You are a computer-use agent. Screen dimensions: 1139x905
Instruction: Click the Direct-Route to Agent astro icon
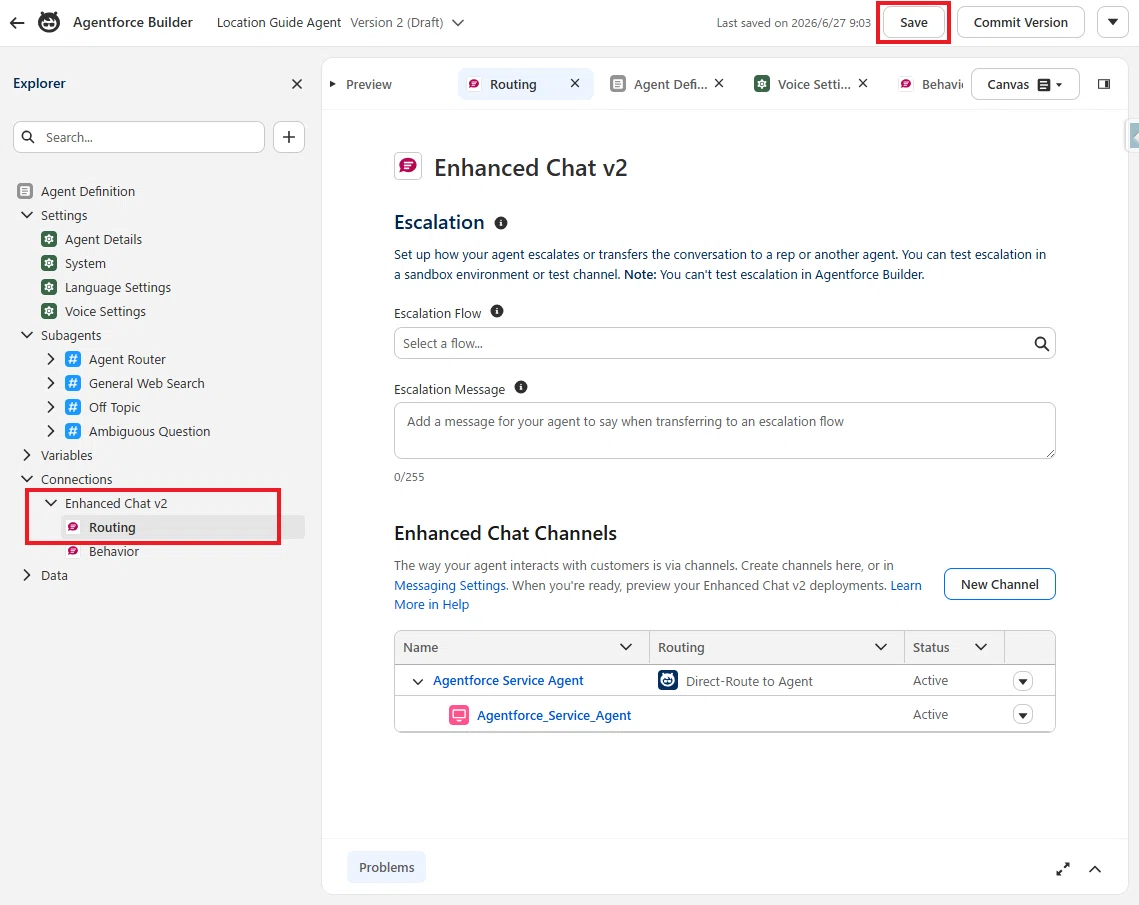coord(668,681)
